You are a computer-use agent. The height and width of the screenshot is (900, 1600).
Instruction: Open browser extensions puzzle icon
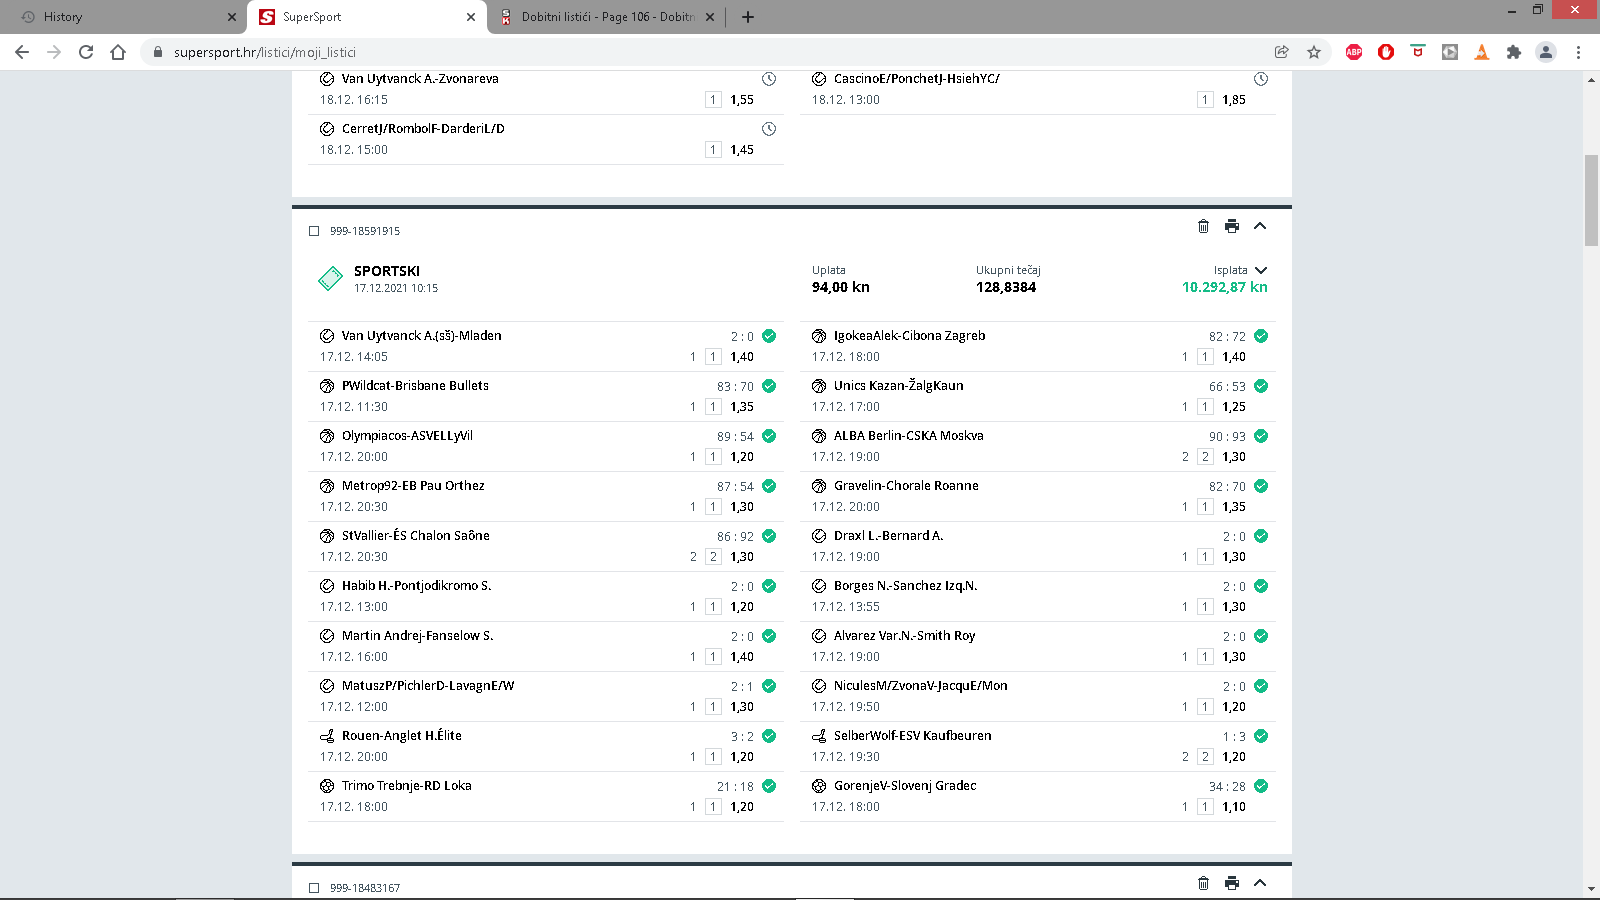[x=1514, y=52]
